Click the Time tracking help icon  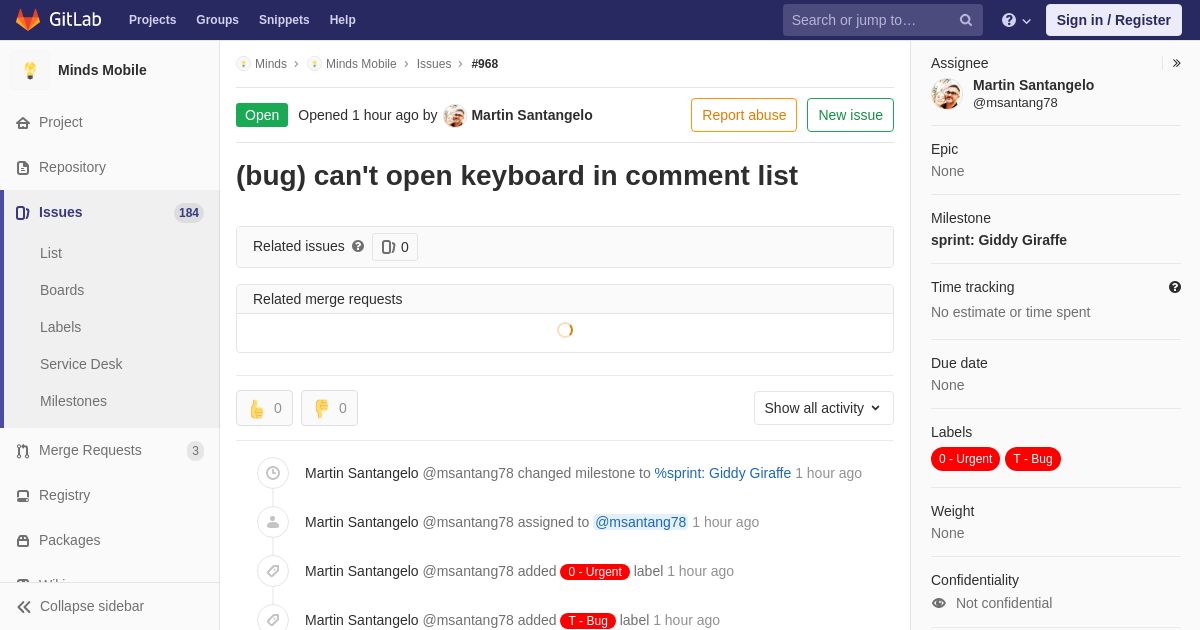1175,287
